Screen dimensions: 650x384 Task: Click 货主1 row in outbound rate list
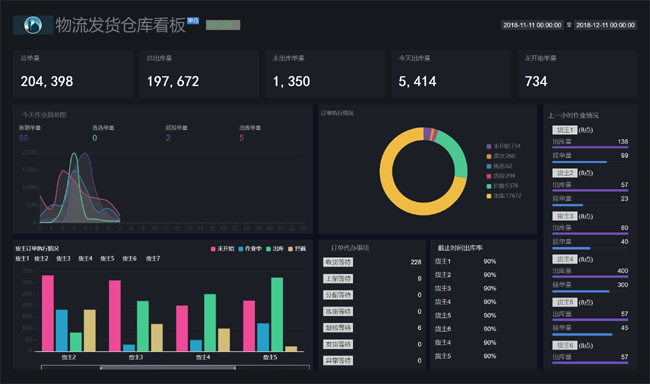click(x=466, y=261)
